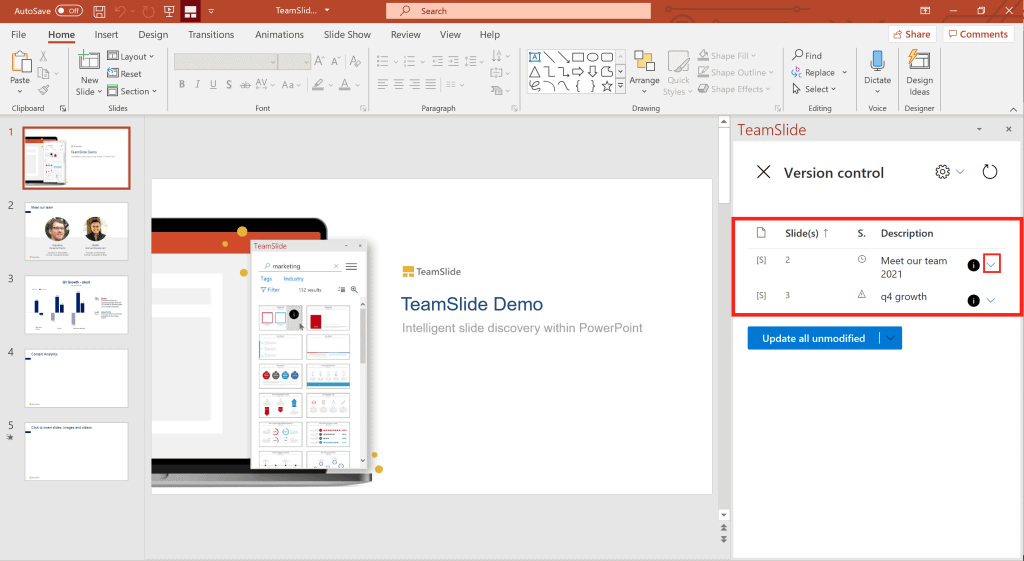This screenshot has height=561, width=1024.
Task: Click the center align paragraph icon
Action: point(398,84)
